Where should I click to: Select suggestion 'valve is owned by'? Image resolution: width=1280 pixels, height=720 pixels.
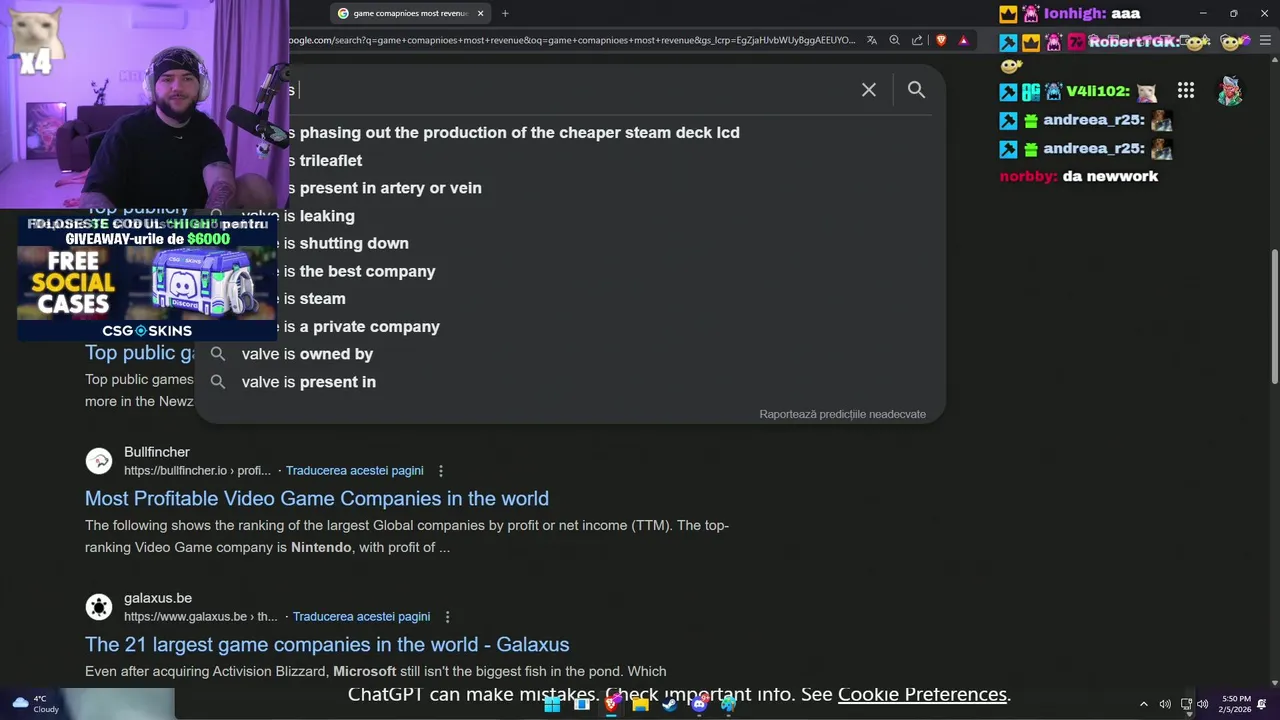[x=307, y=354]
